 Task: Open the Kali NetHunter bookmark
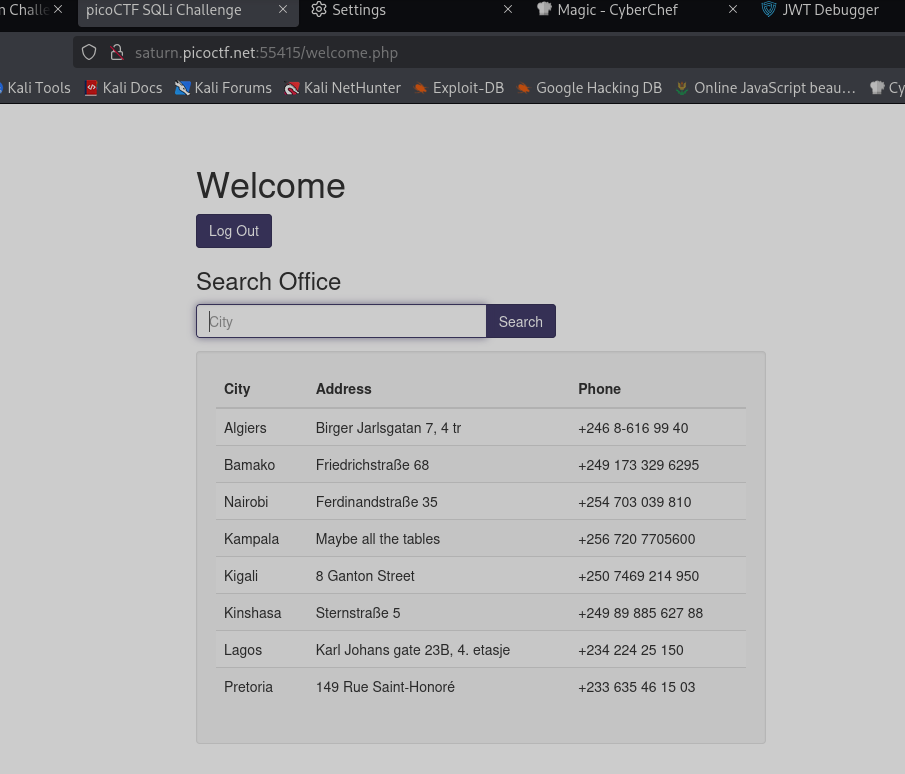click(342, 88)
